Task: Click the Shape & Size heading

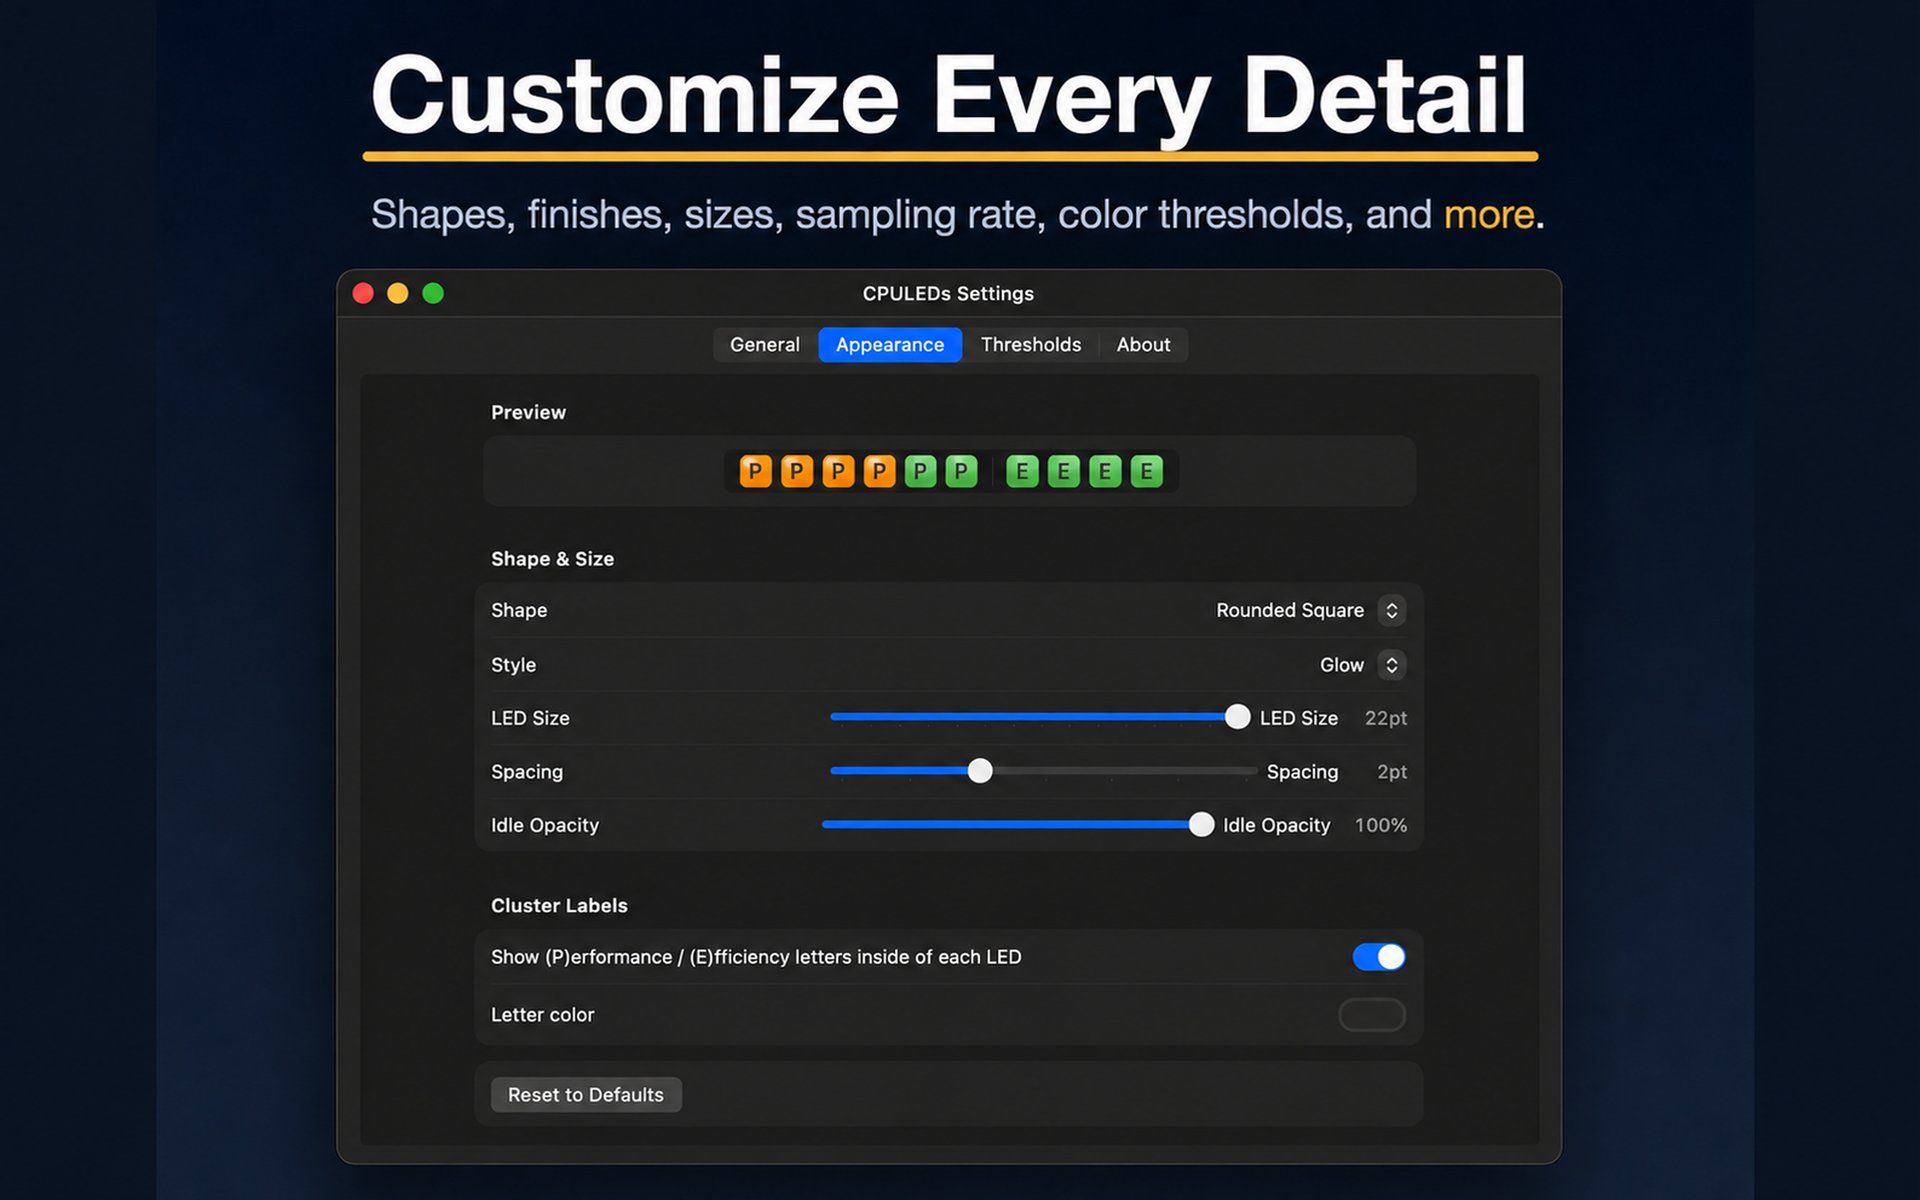Action: pos(552,559)
